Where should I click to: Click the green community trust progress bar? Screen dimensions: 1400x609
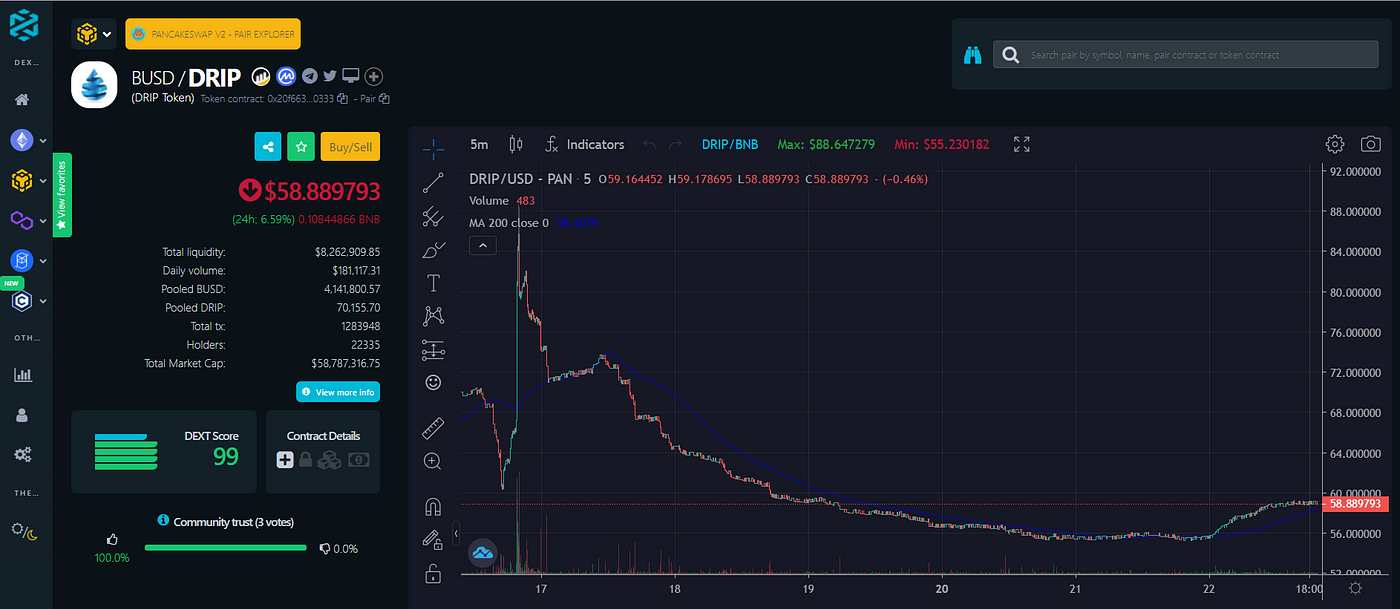point(226,547)
